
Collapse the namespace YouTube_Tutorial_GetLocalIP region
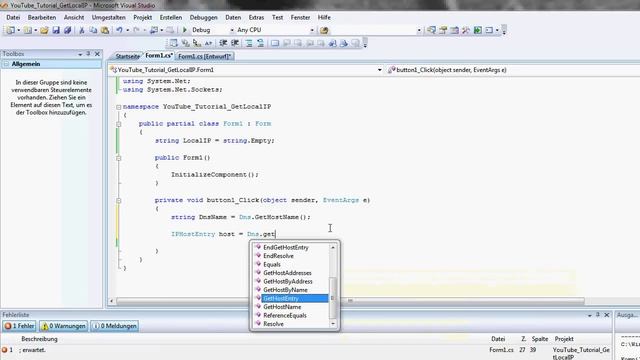point(118,107)
